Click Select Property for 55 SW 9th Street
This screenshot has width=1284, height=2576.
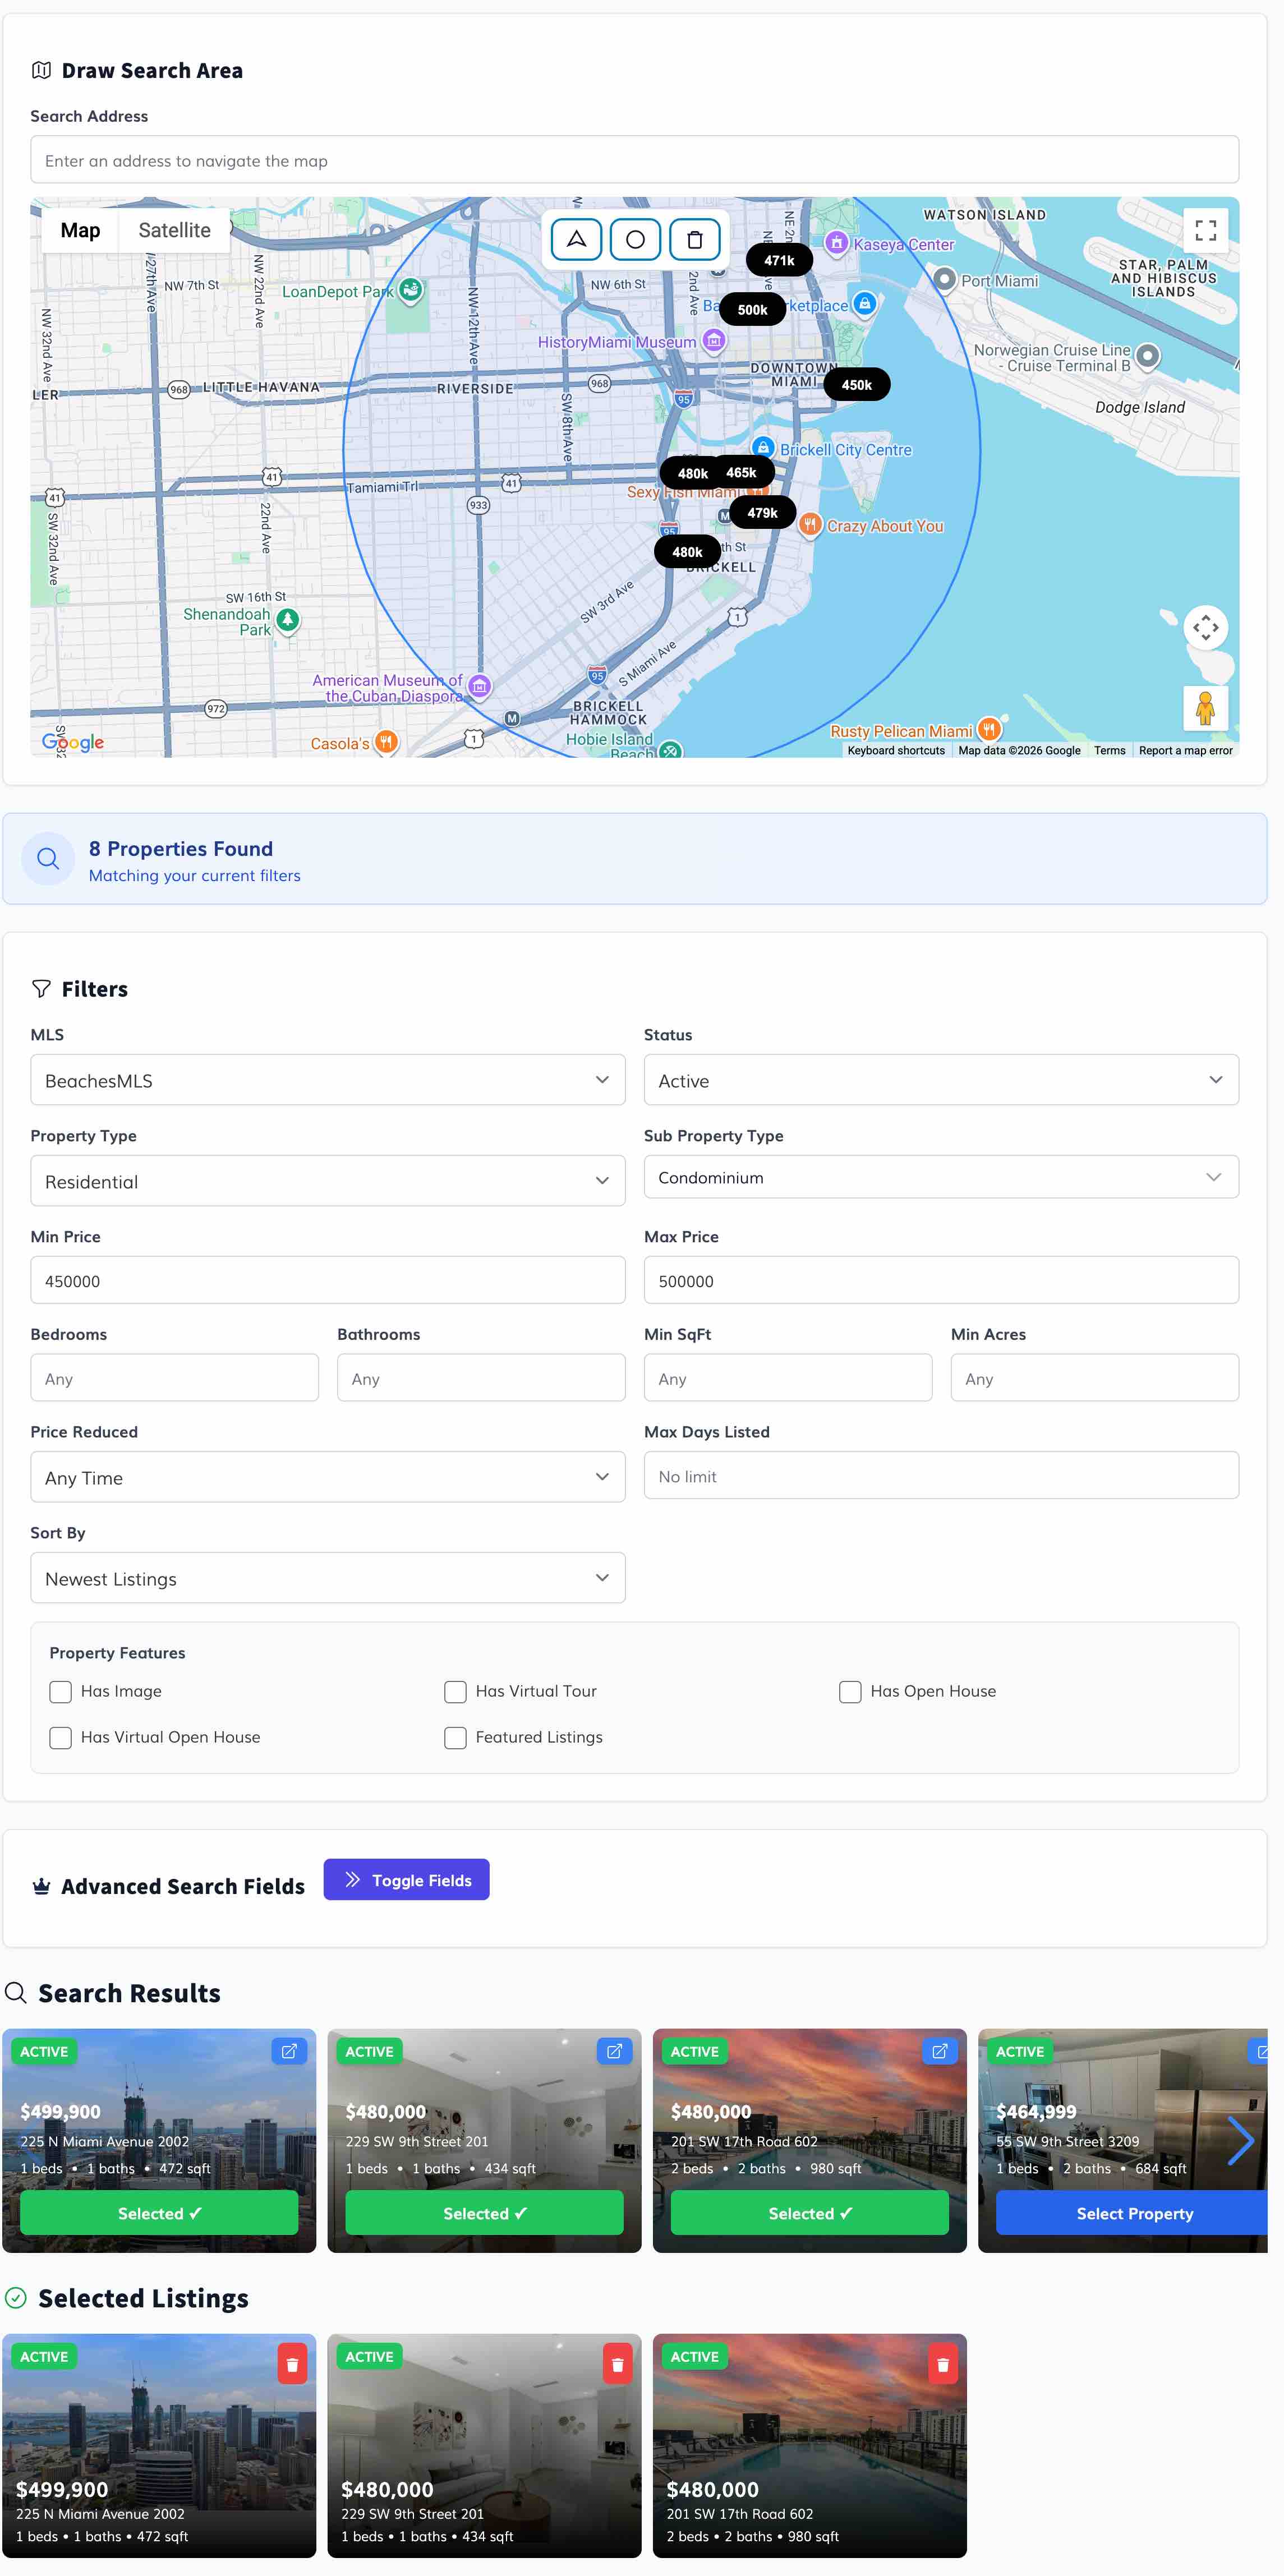1133,2213
